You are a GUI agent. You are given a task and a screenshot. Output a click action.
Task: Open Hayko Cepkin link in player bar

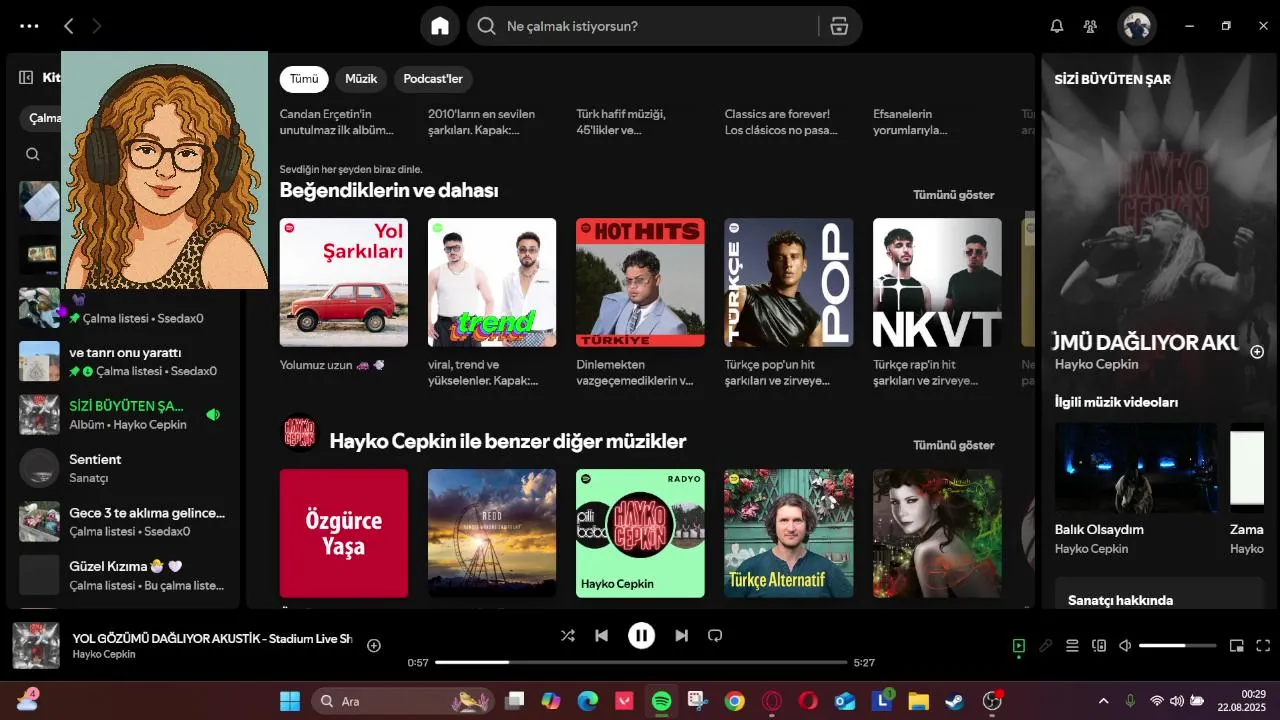pos(103,654)
